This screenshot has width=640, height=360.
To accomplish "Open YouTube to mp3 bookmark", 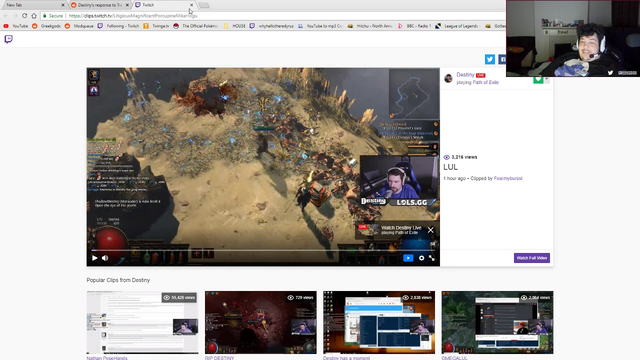I will coord(320,26).
